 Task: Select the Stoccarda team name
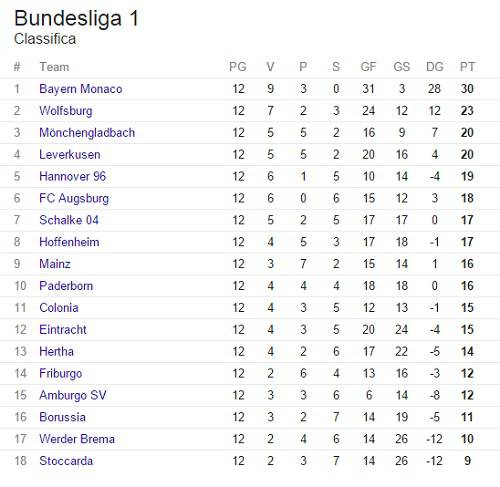[66, 461]
